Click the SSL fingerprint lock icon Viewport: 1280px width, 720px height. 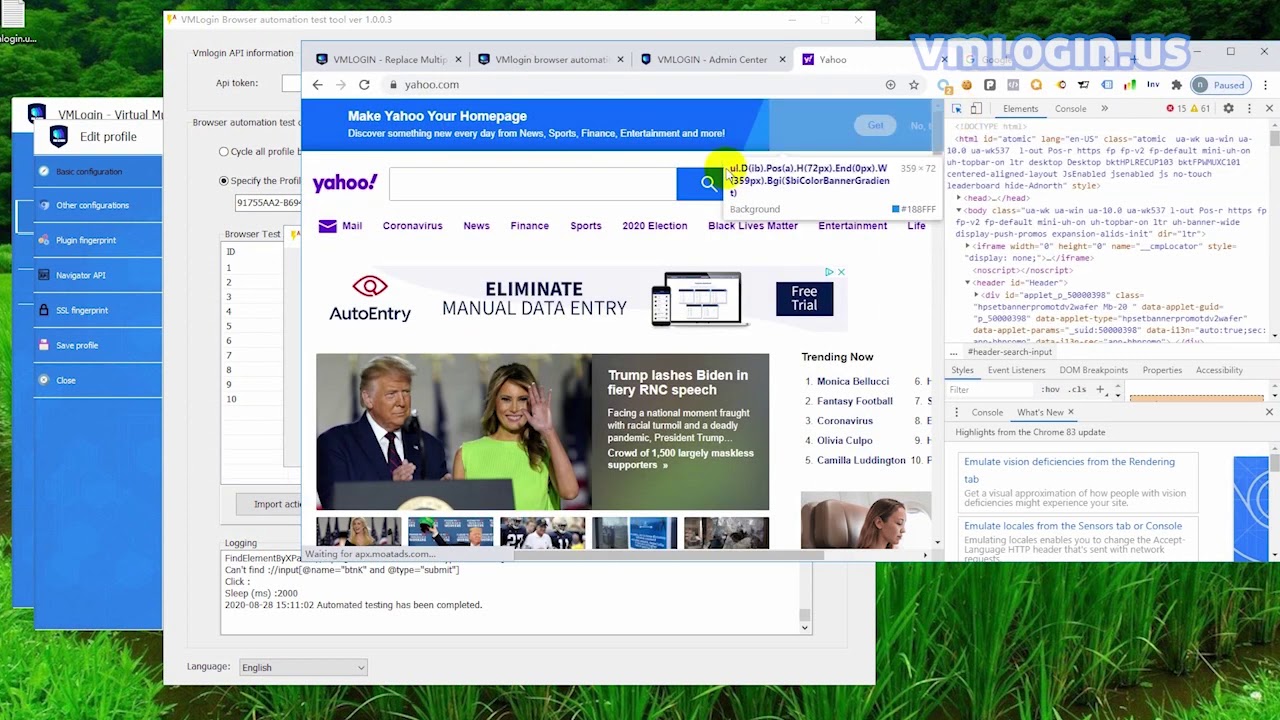click(44, 310)
